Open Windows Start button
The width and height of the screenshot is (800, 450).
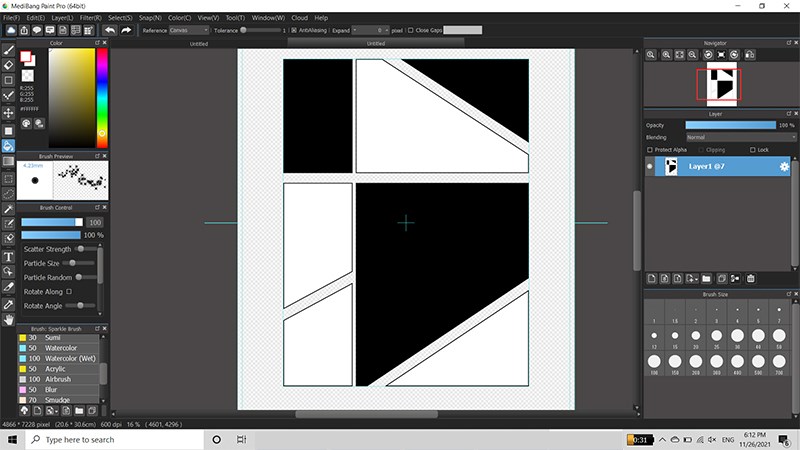tap(12, 439)
